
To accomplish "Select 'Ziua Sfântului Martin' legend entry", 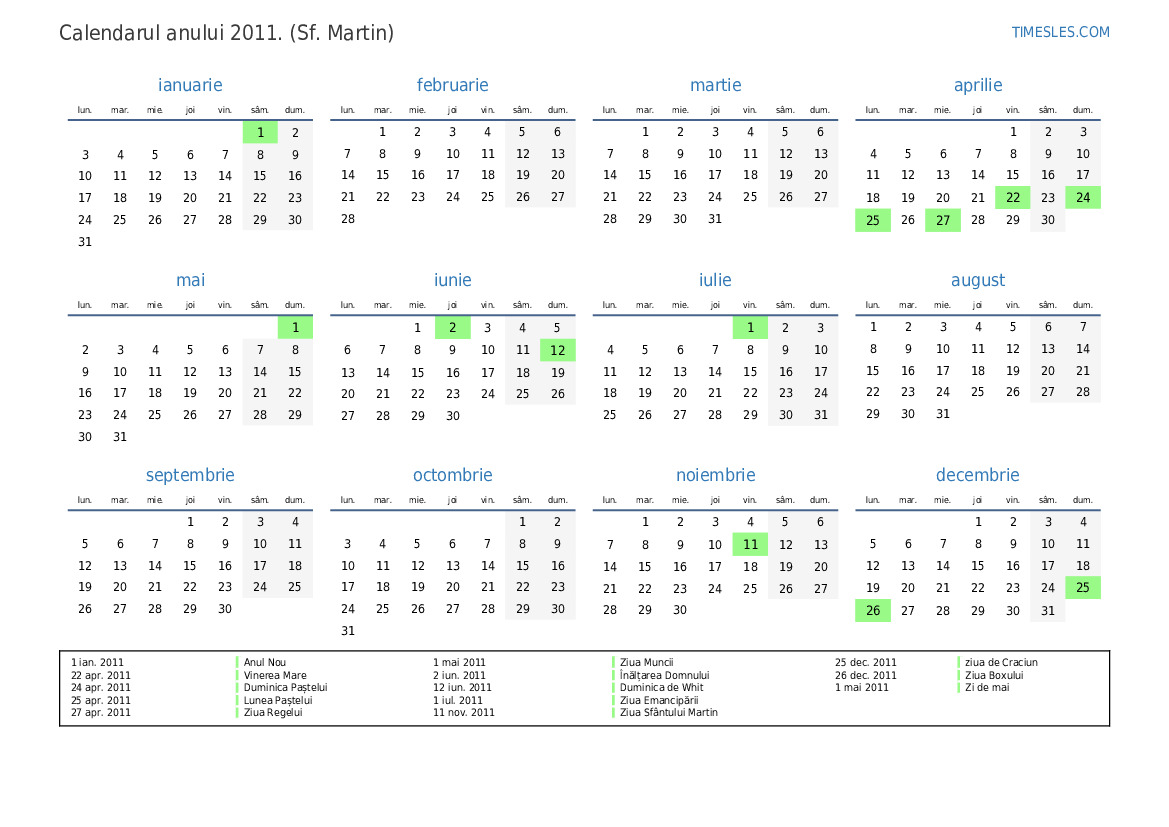I will [668, 712].
